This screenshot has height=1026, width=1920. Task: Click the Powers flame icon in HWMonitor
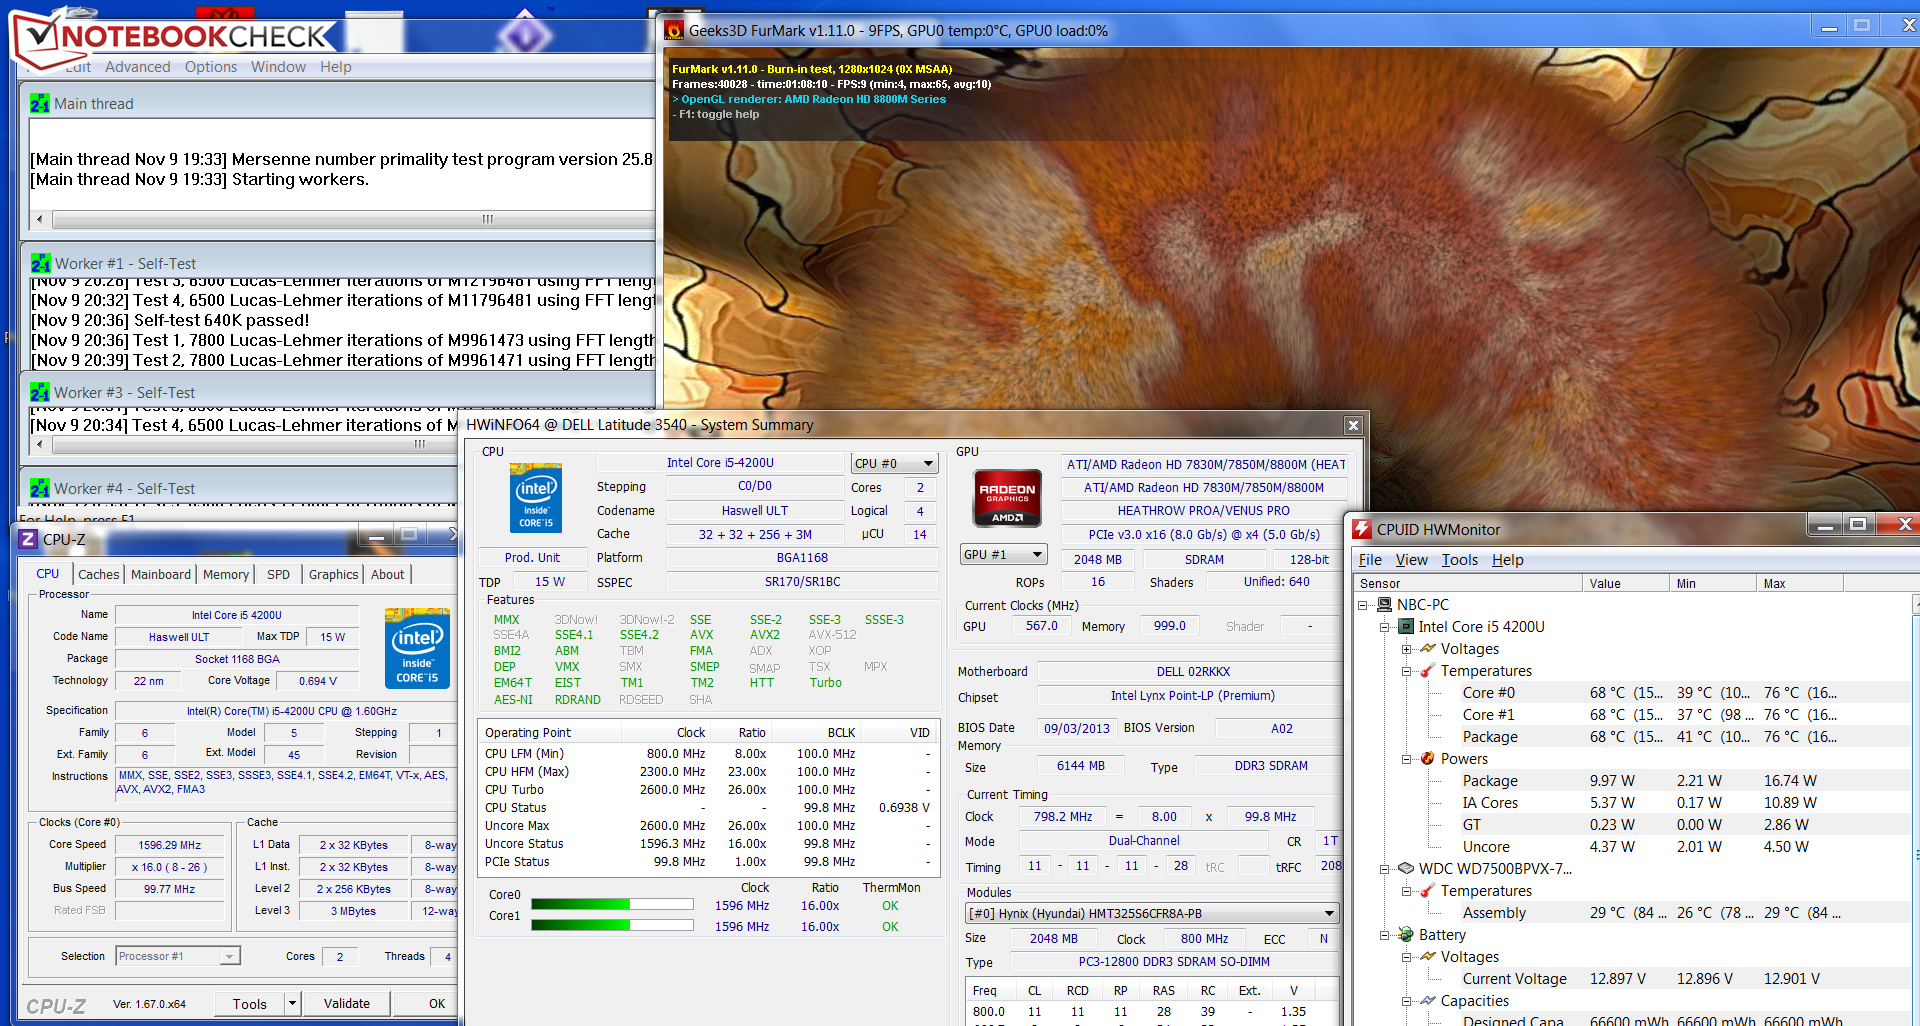pyautogui.click(x=1428, y=758)
